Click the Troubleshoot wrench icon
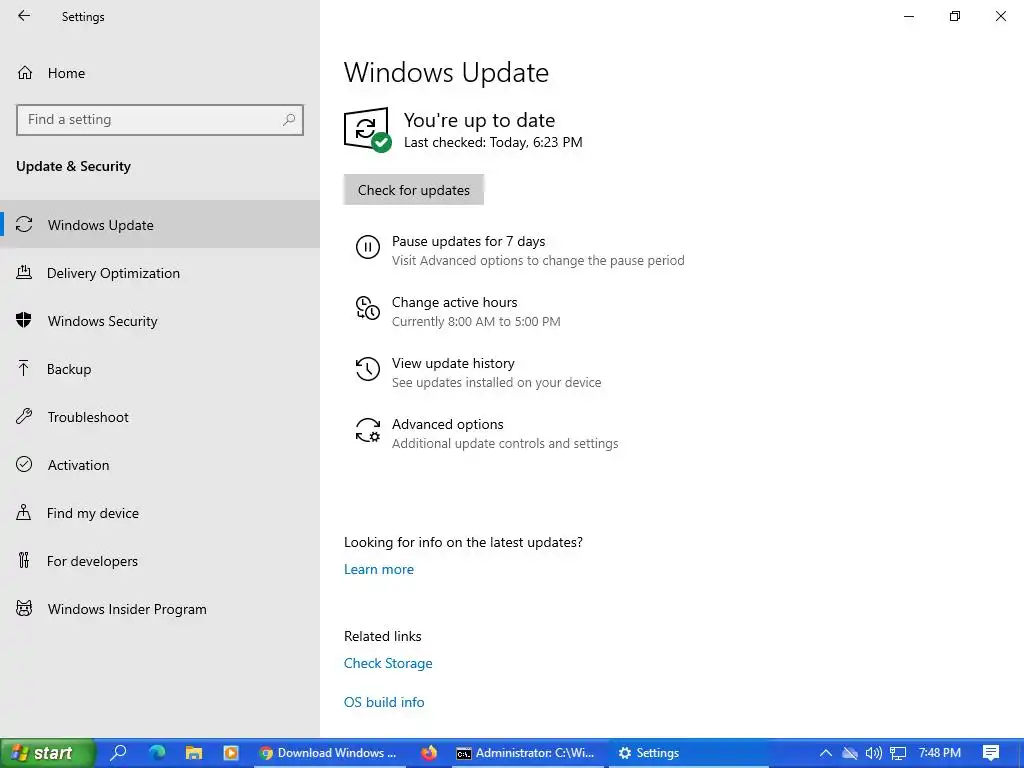 (24, 416)
